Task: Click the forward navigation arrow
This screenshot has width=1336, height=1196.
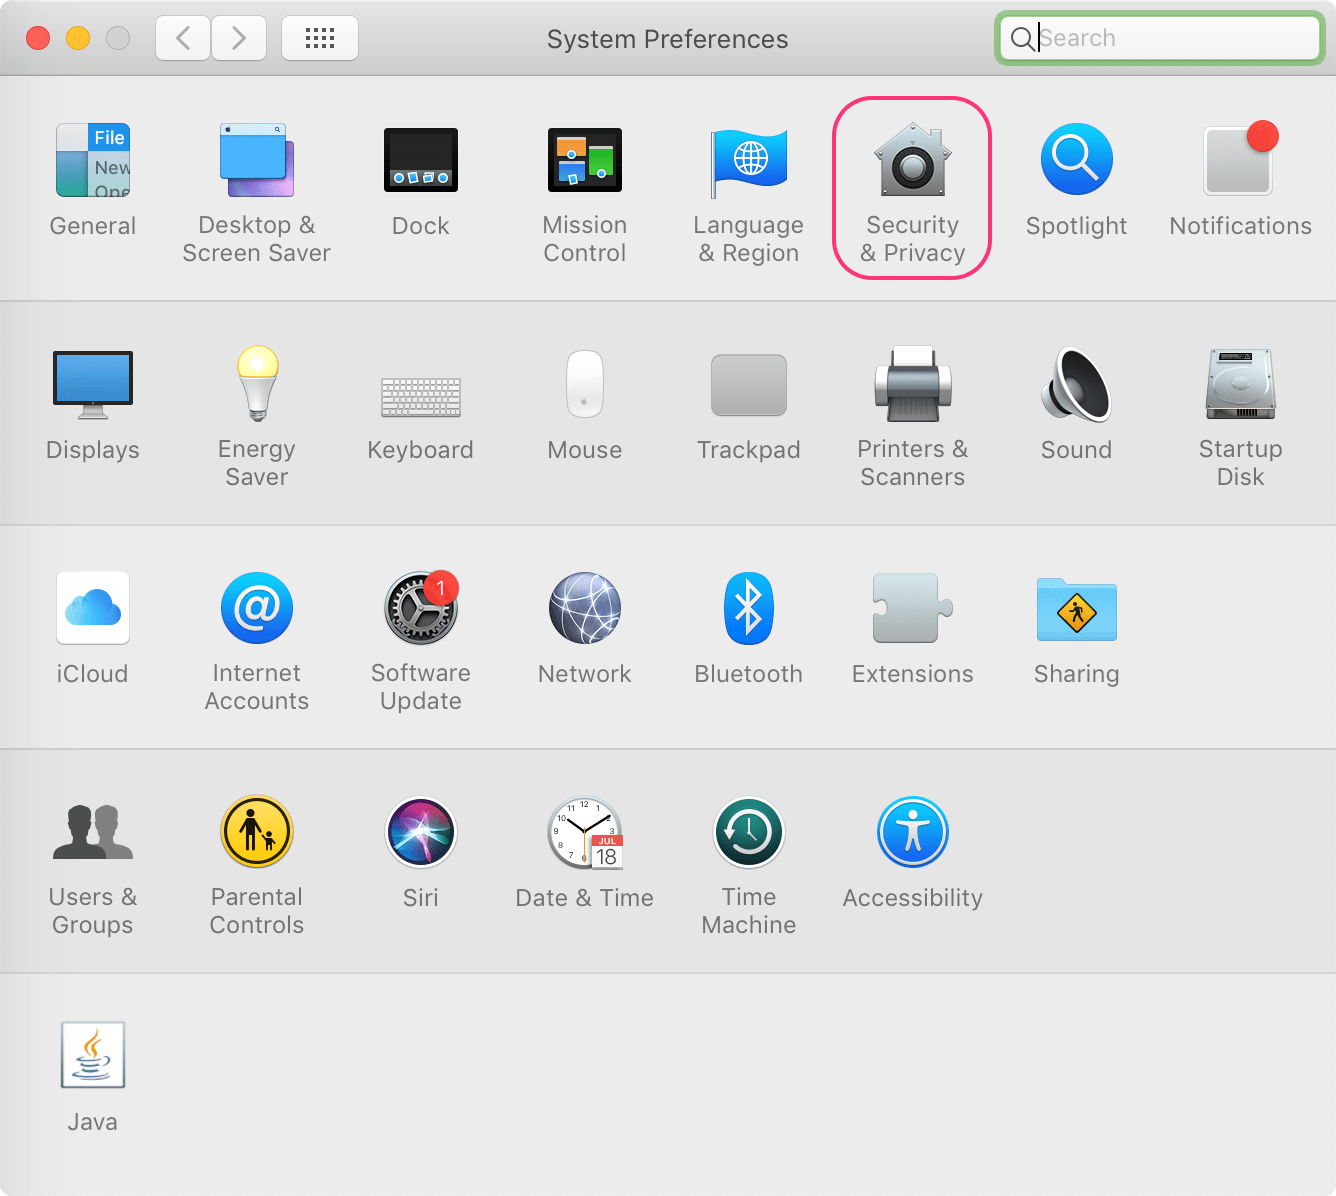Action: coord(238,39)
